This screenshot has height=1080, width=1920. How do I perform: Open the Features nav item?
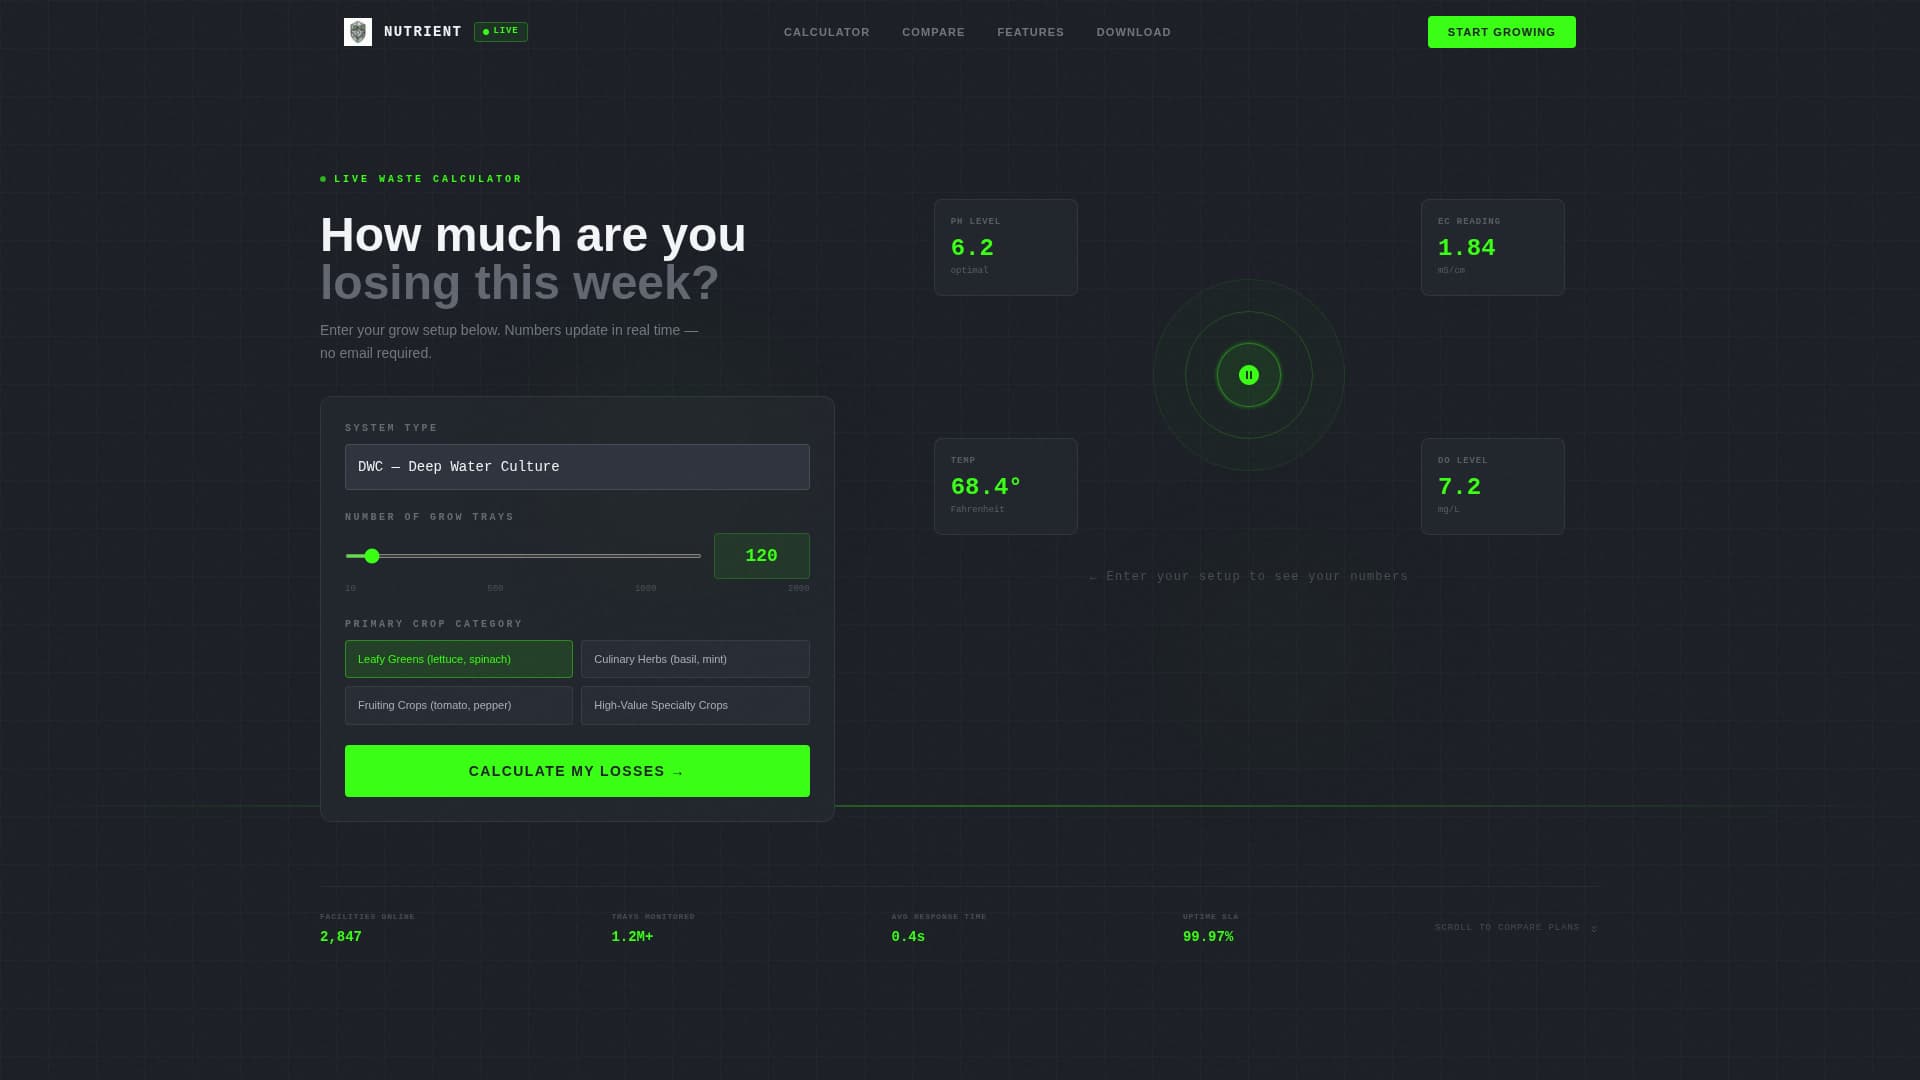click(x=1030, y=32)
